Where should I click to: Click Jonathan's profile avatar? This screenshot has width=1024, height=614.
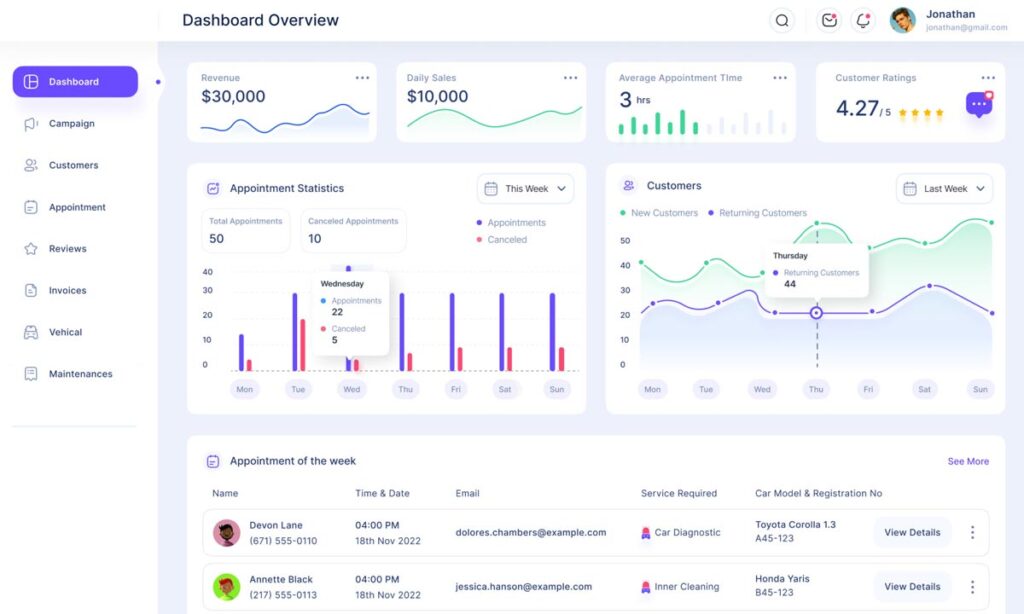click(x=903, y=20)
